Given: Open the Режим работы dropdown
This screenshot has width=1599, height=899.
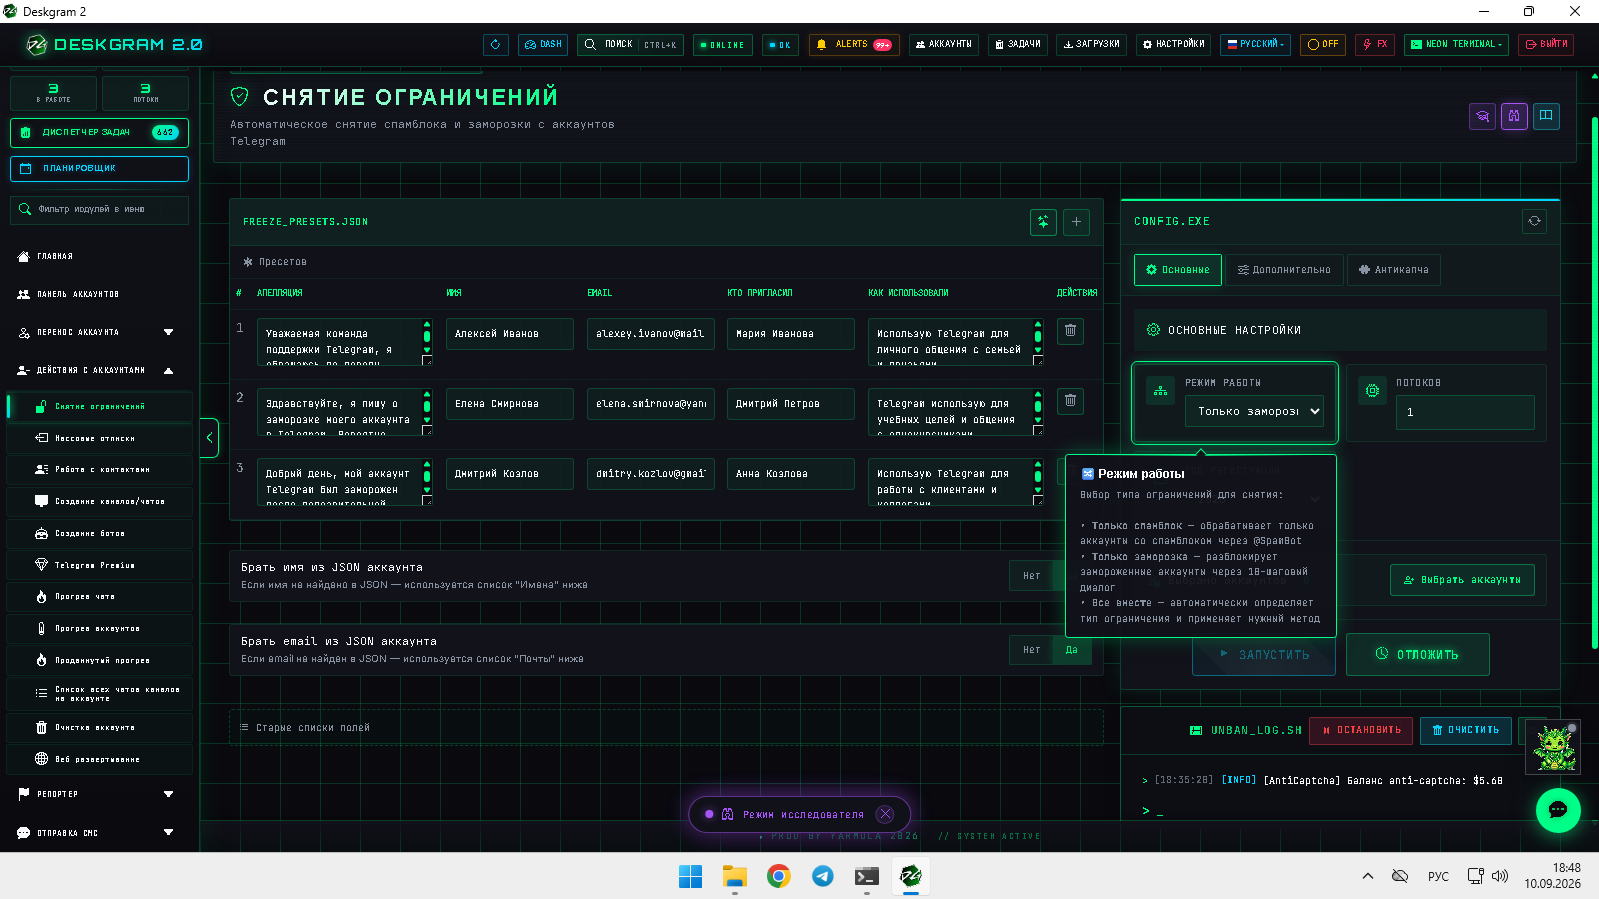Looking at the screenshot, I should coord(1254,411).
